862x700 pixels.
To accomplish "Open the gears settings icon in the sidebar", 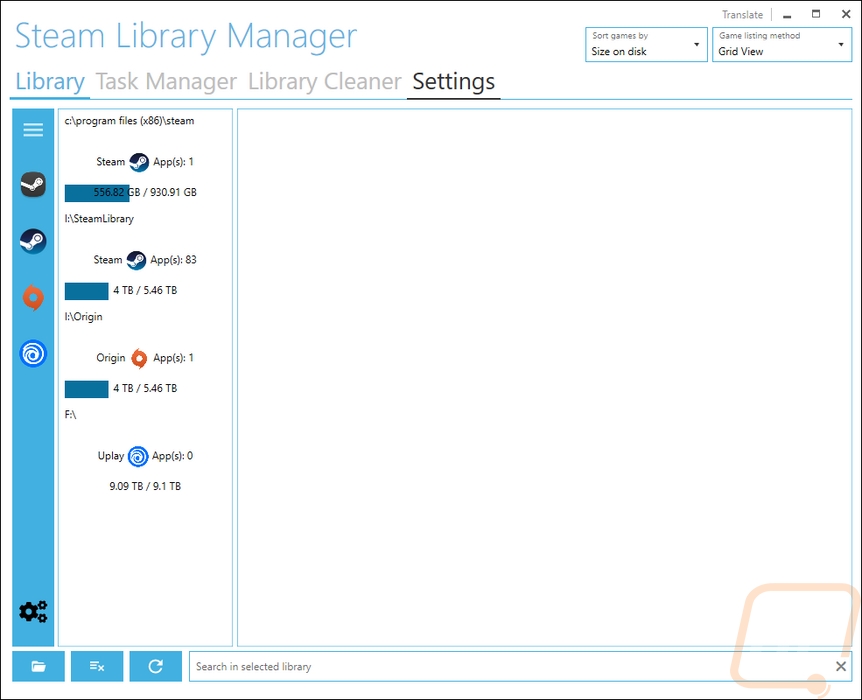I will point(33,611).
